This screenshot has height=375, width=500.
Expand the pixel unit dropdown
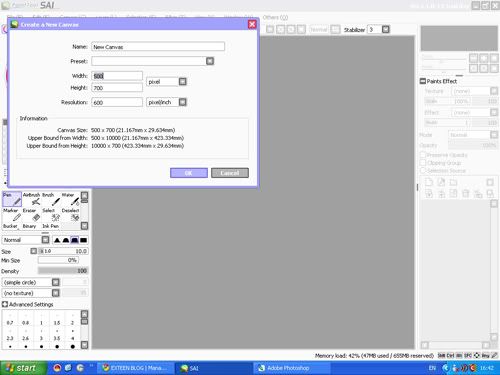[183, 82]
